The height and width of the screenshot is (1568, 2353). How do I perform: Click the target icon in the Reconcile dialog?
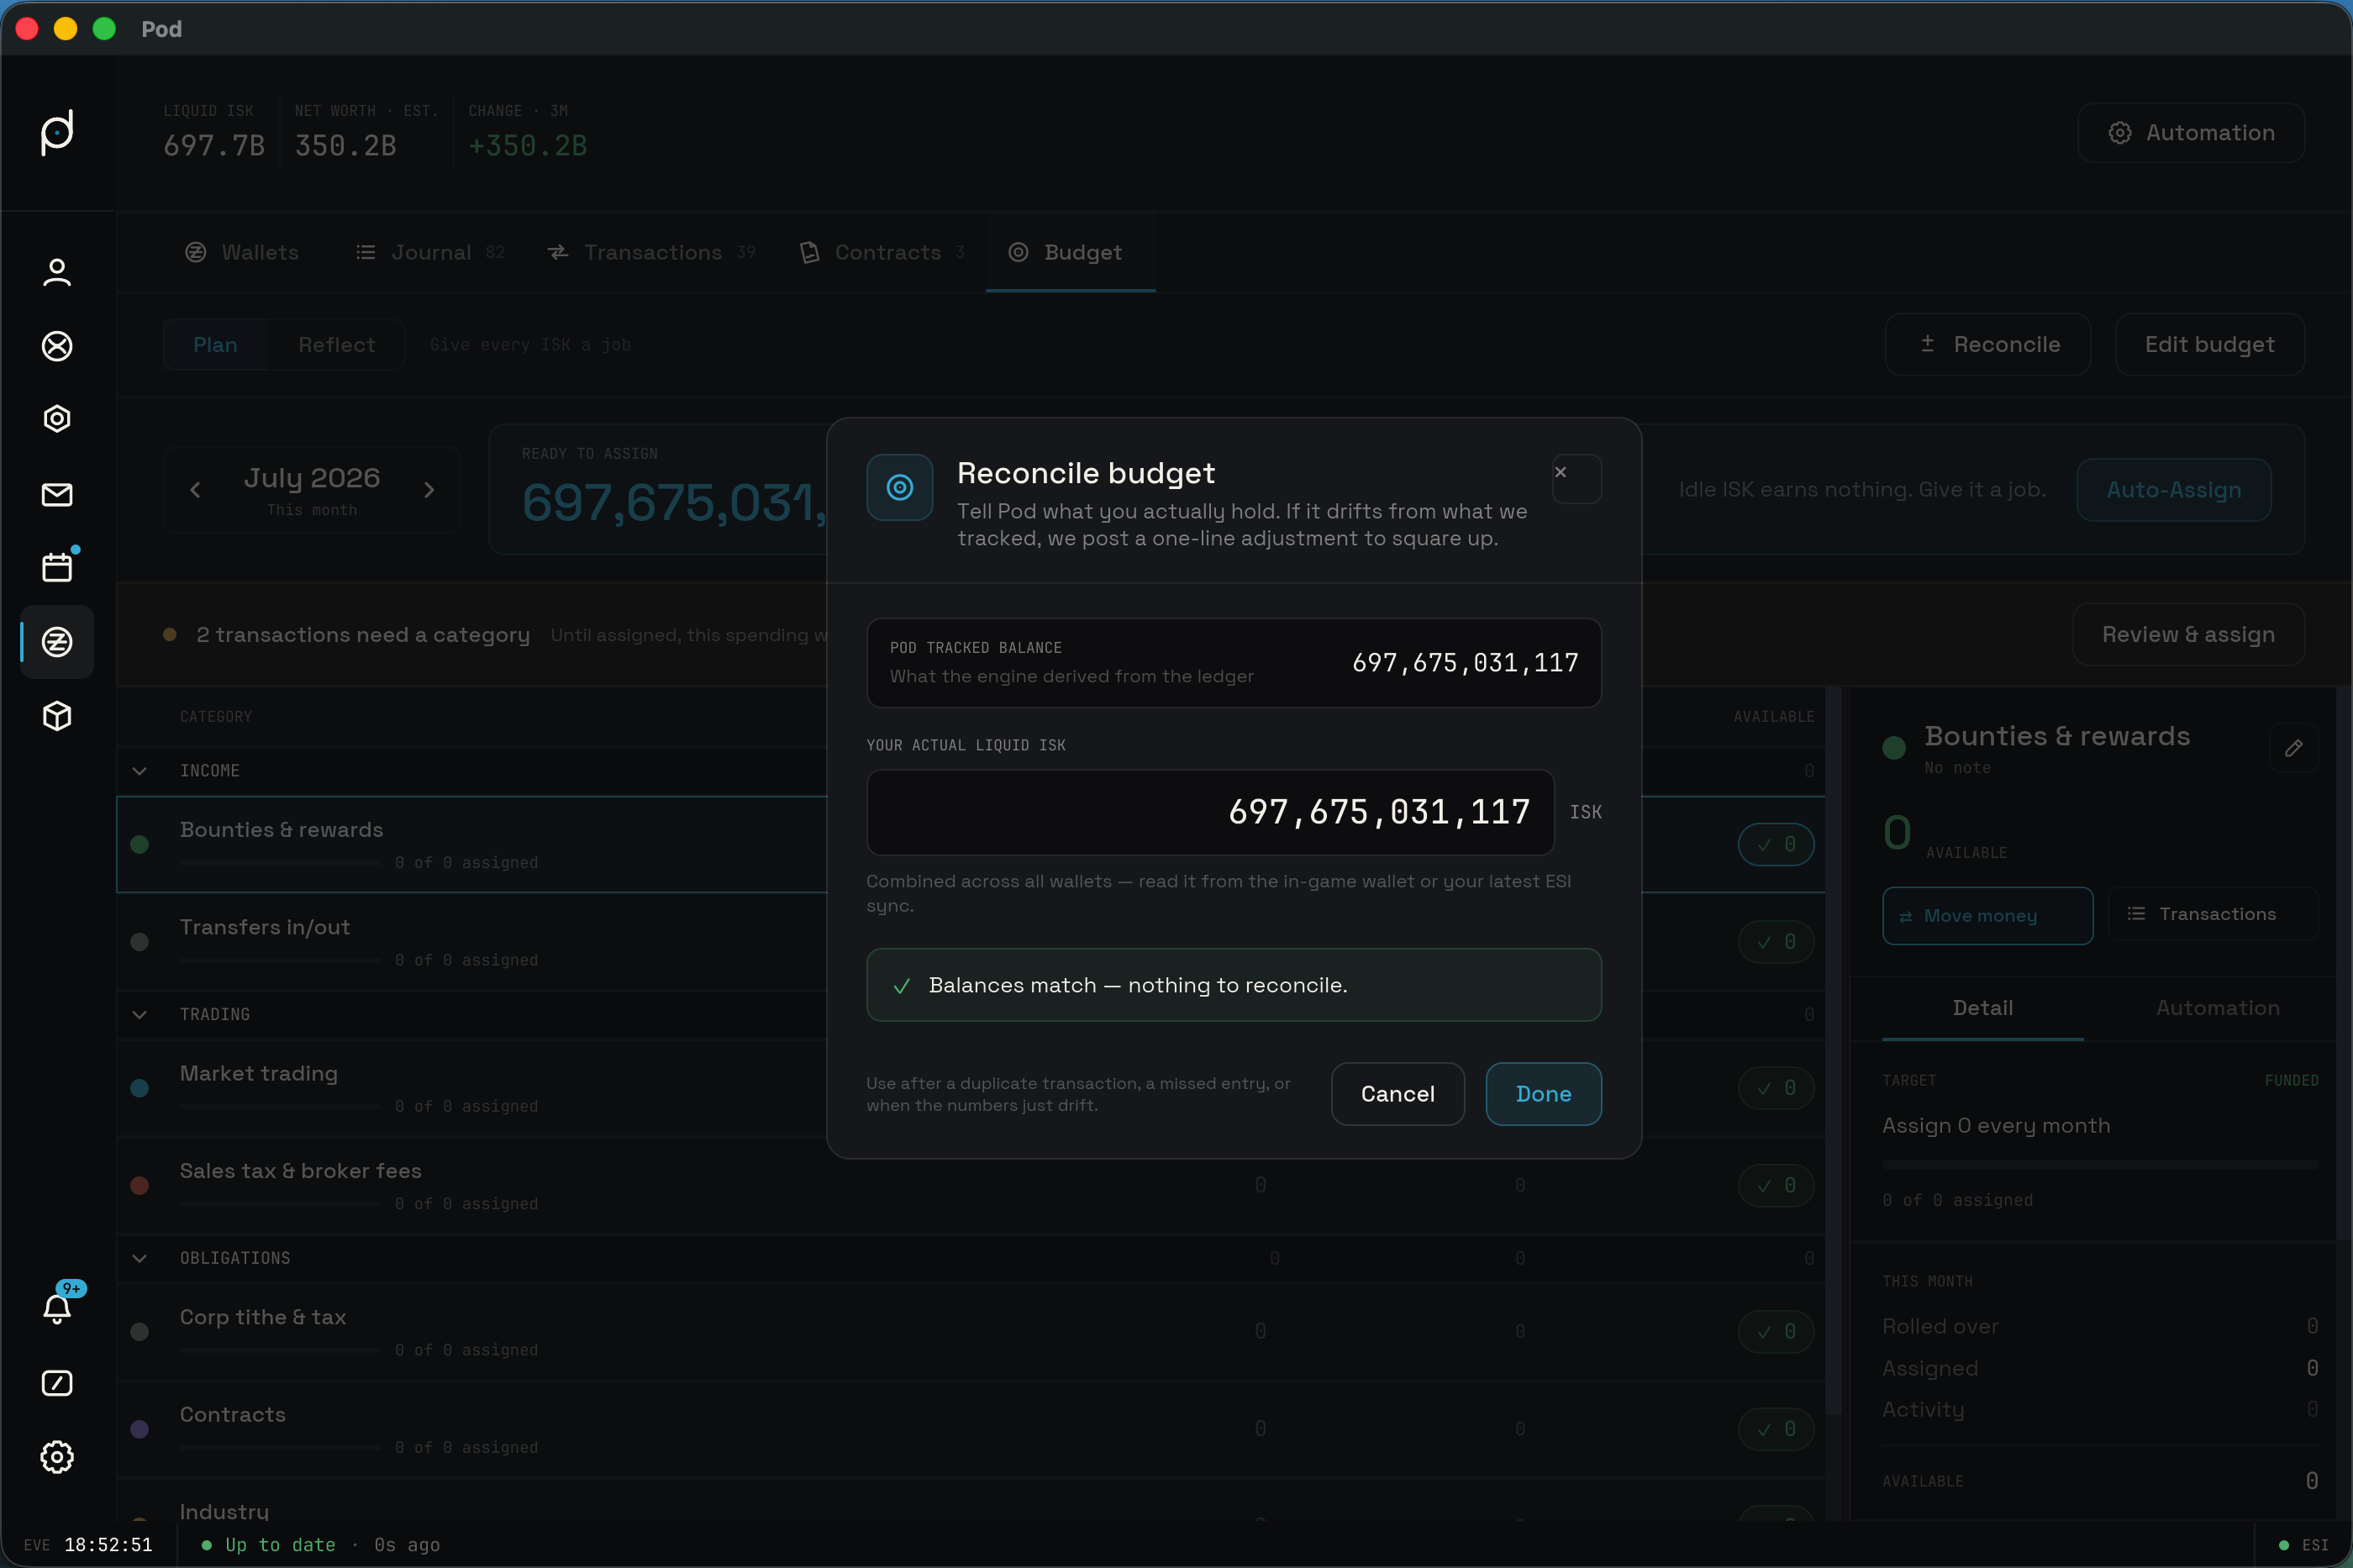(899, 487)
